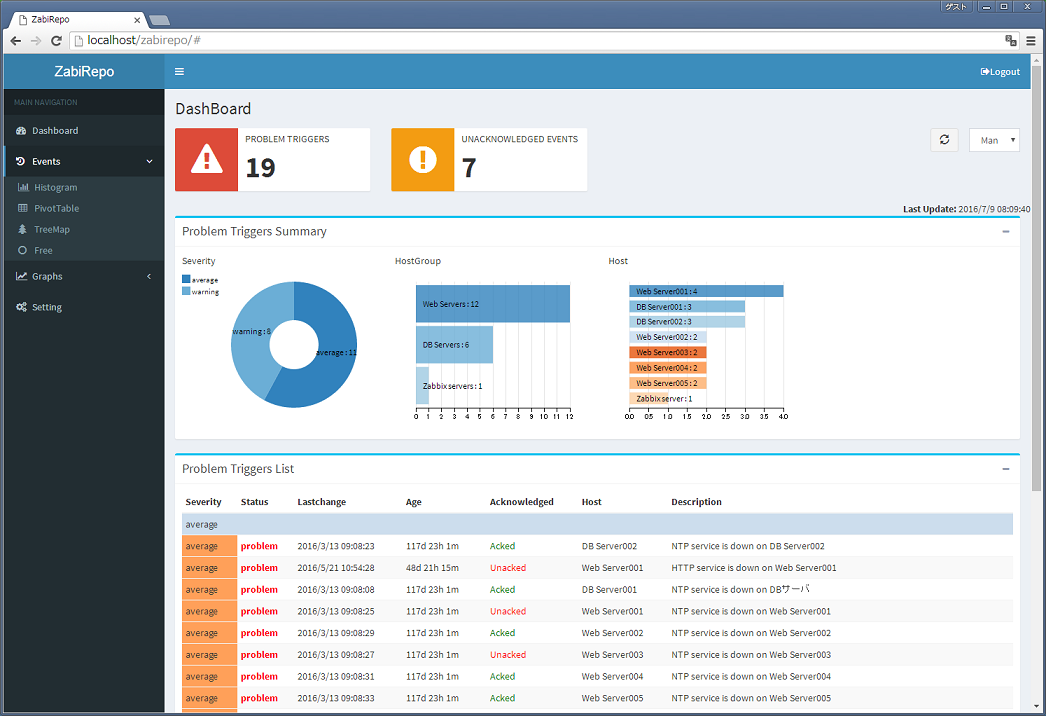Click the average legend color swatch
The height and width of the screenshot is (716, 1046).
pos(186,280)
